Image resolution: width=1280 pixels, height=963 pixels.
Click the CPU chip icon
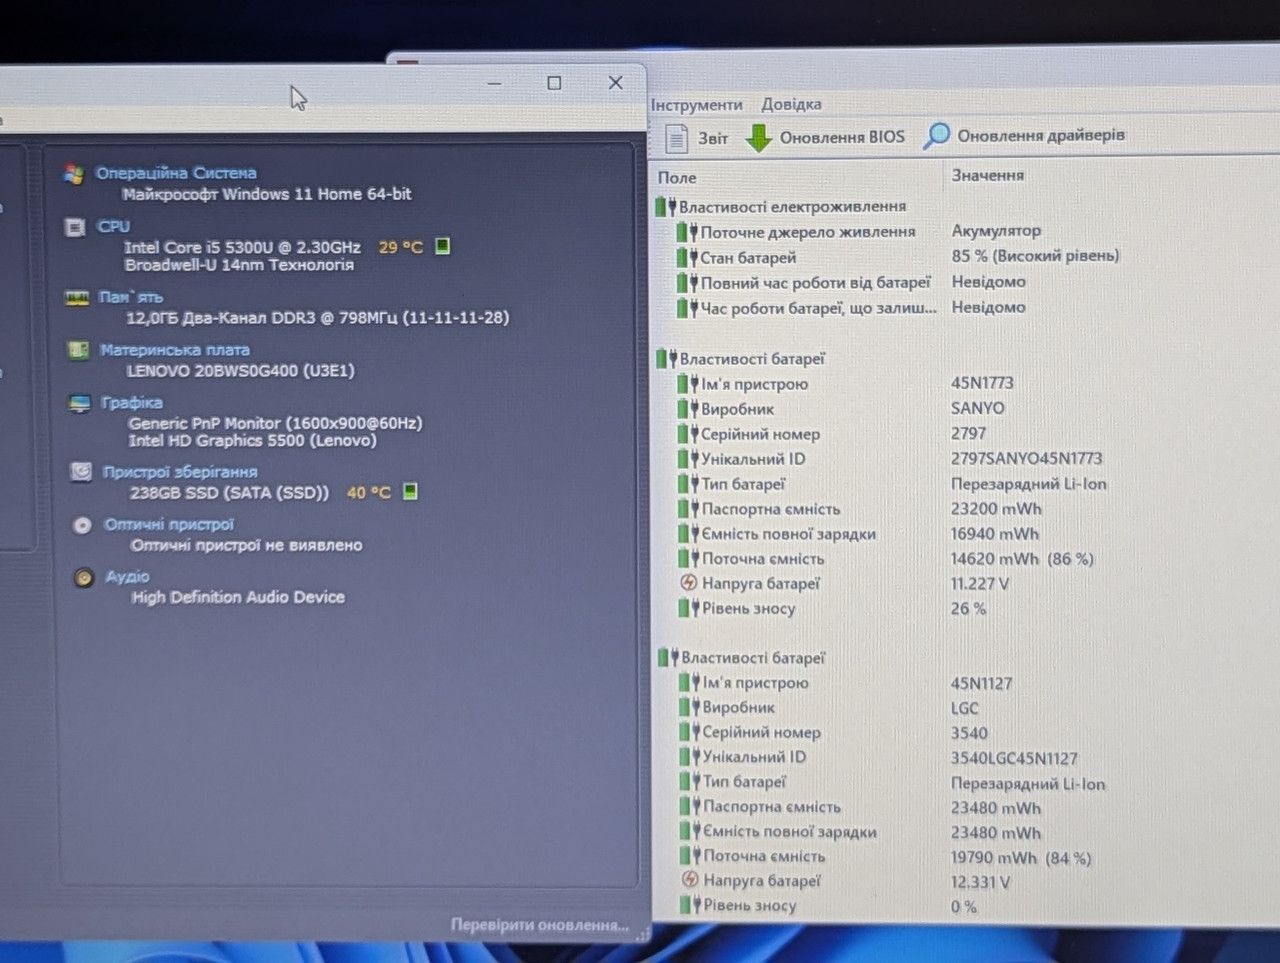pos(75,227)
